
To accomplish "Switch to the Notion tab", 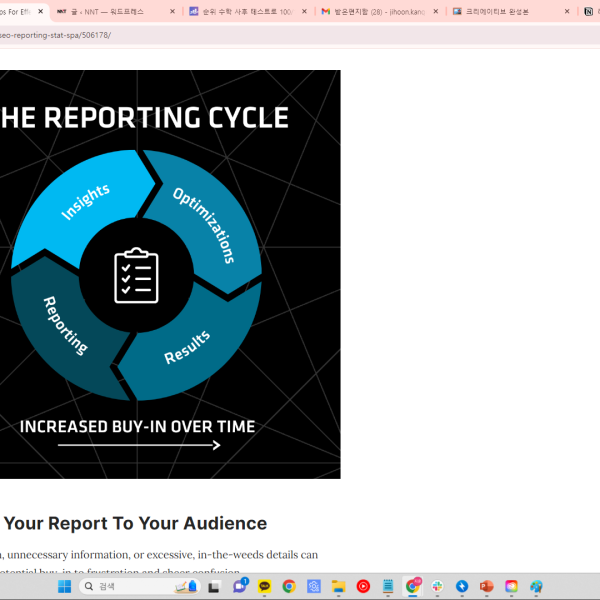I will point(589,12).
